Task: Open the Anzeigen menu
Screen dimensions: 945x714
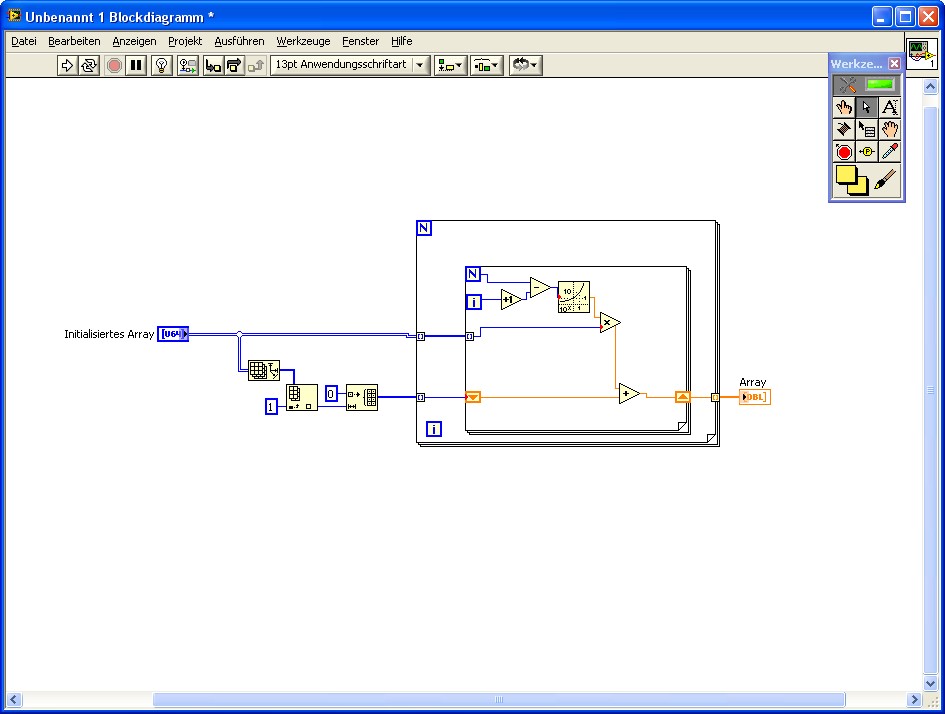Action: tap(134, 41)
